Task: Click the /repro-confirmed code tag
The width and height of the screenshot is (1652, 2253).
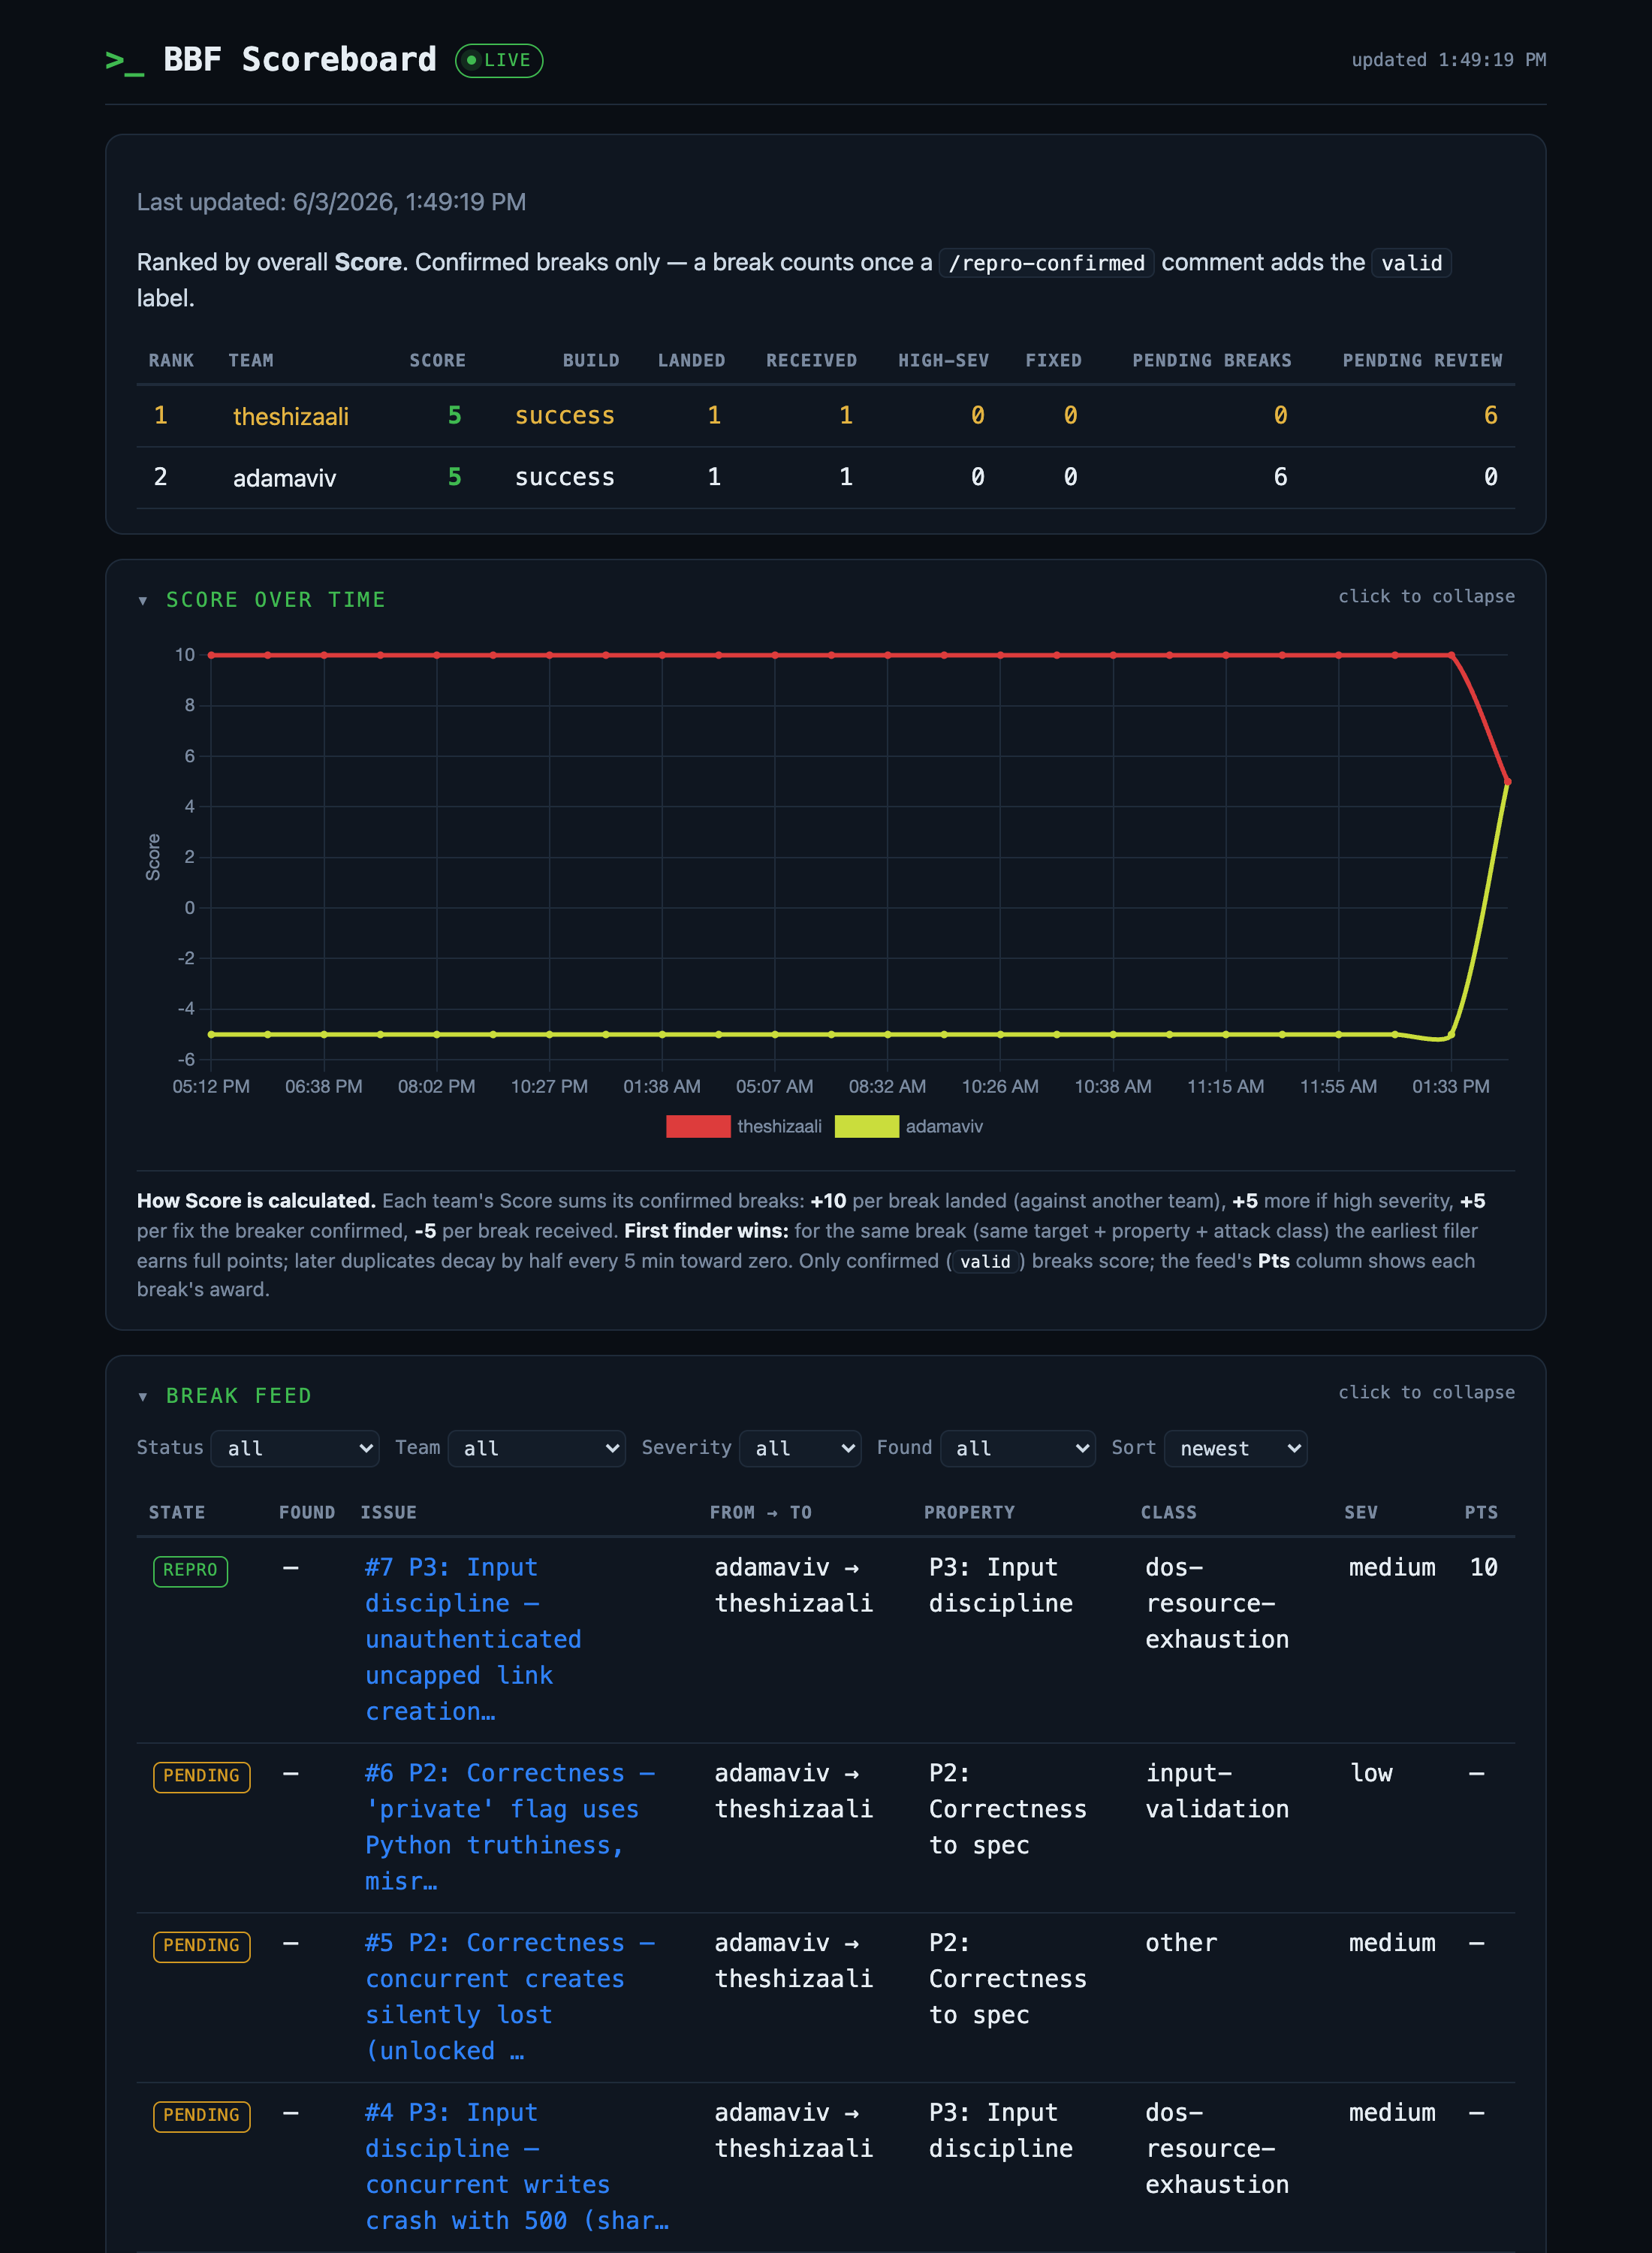Action: tap(1046, 263)
